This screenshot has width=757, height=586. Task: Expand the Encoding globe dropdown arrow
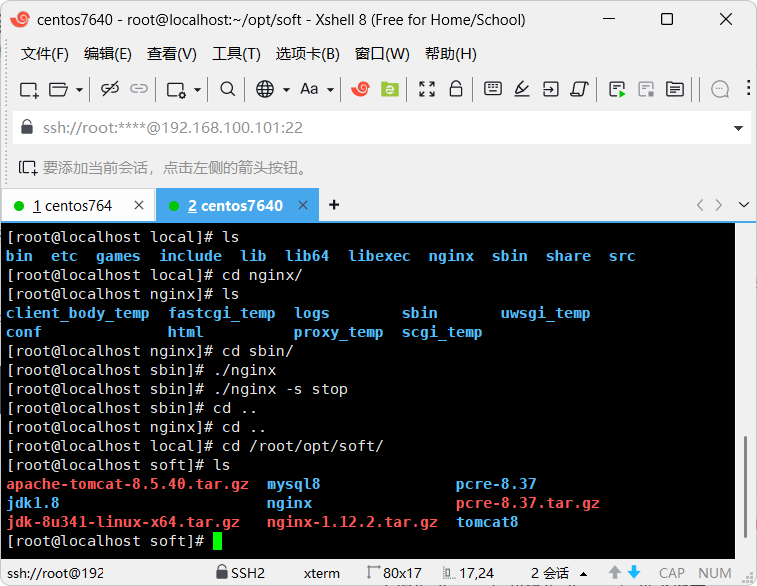286,90
